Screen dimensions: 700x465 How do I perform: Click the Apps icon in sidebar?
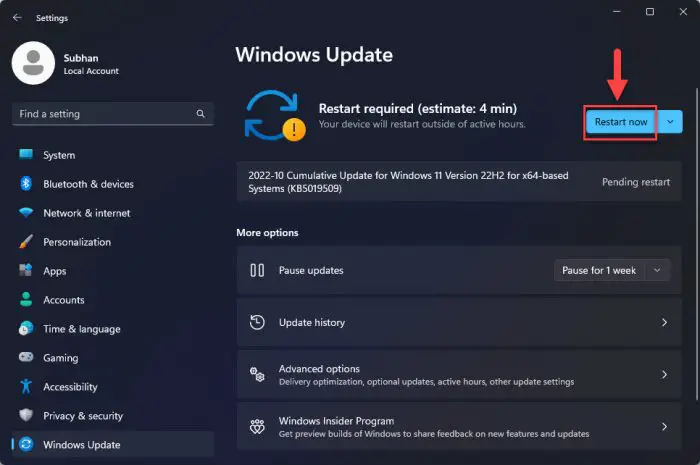[26, 270]
